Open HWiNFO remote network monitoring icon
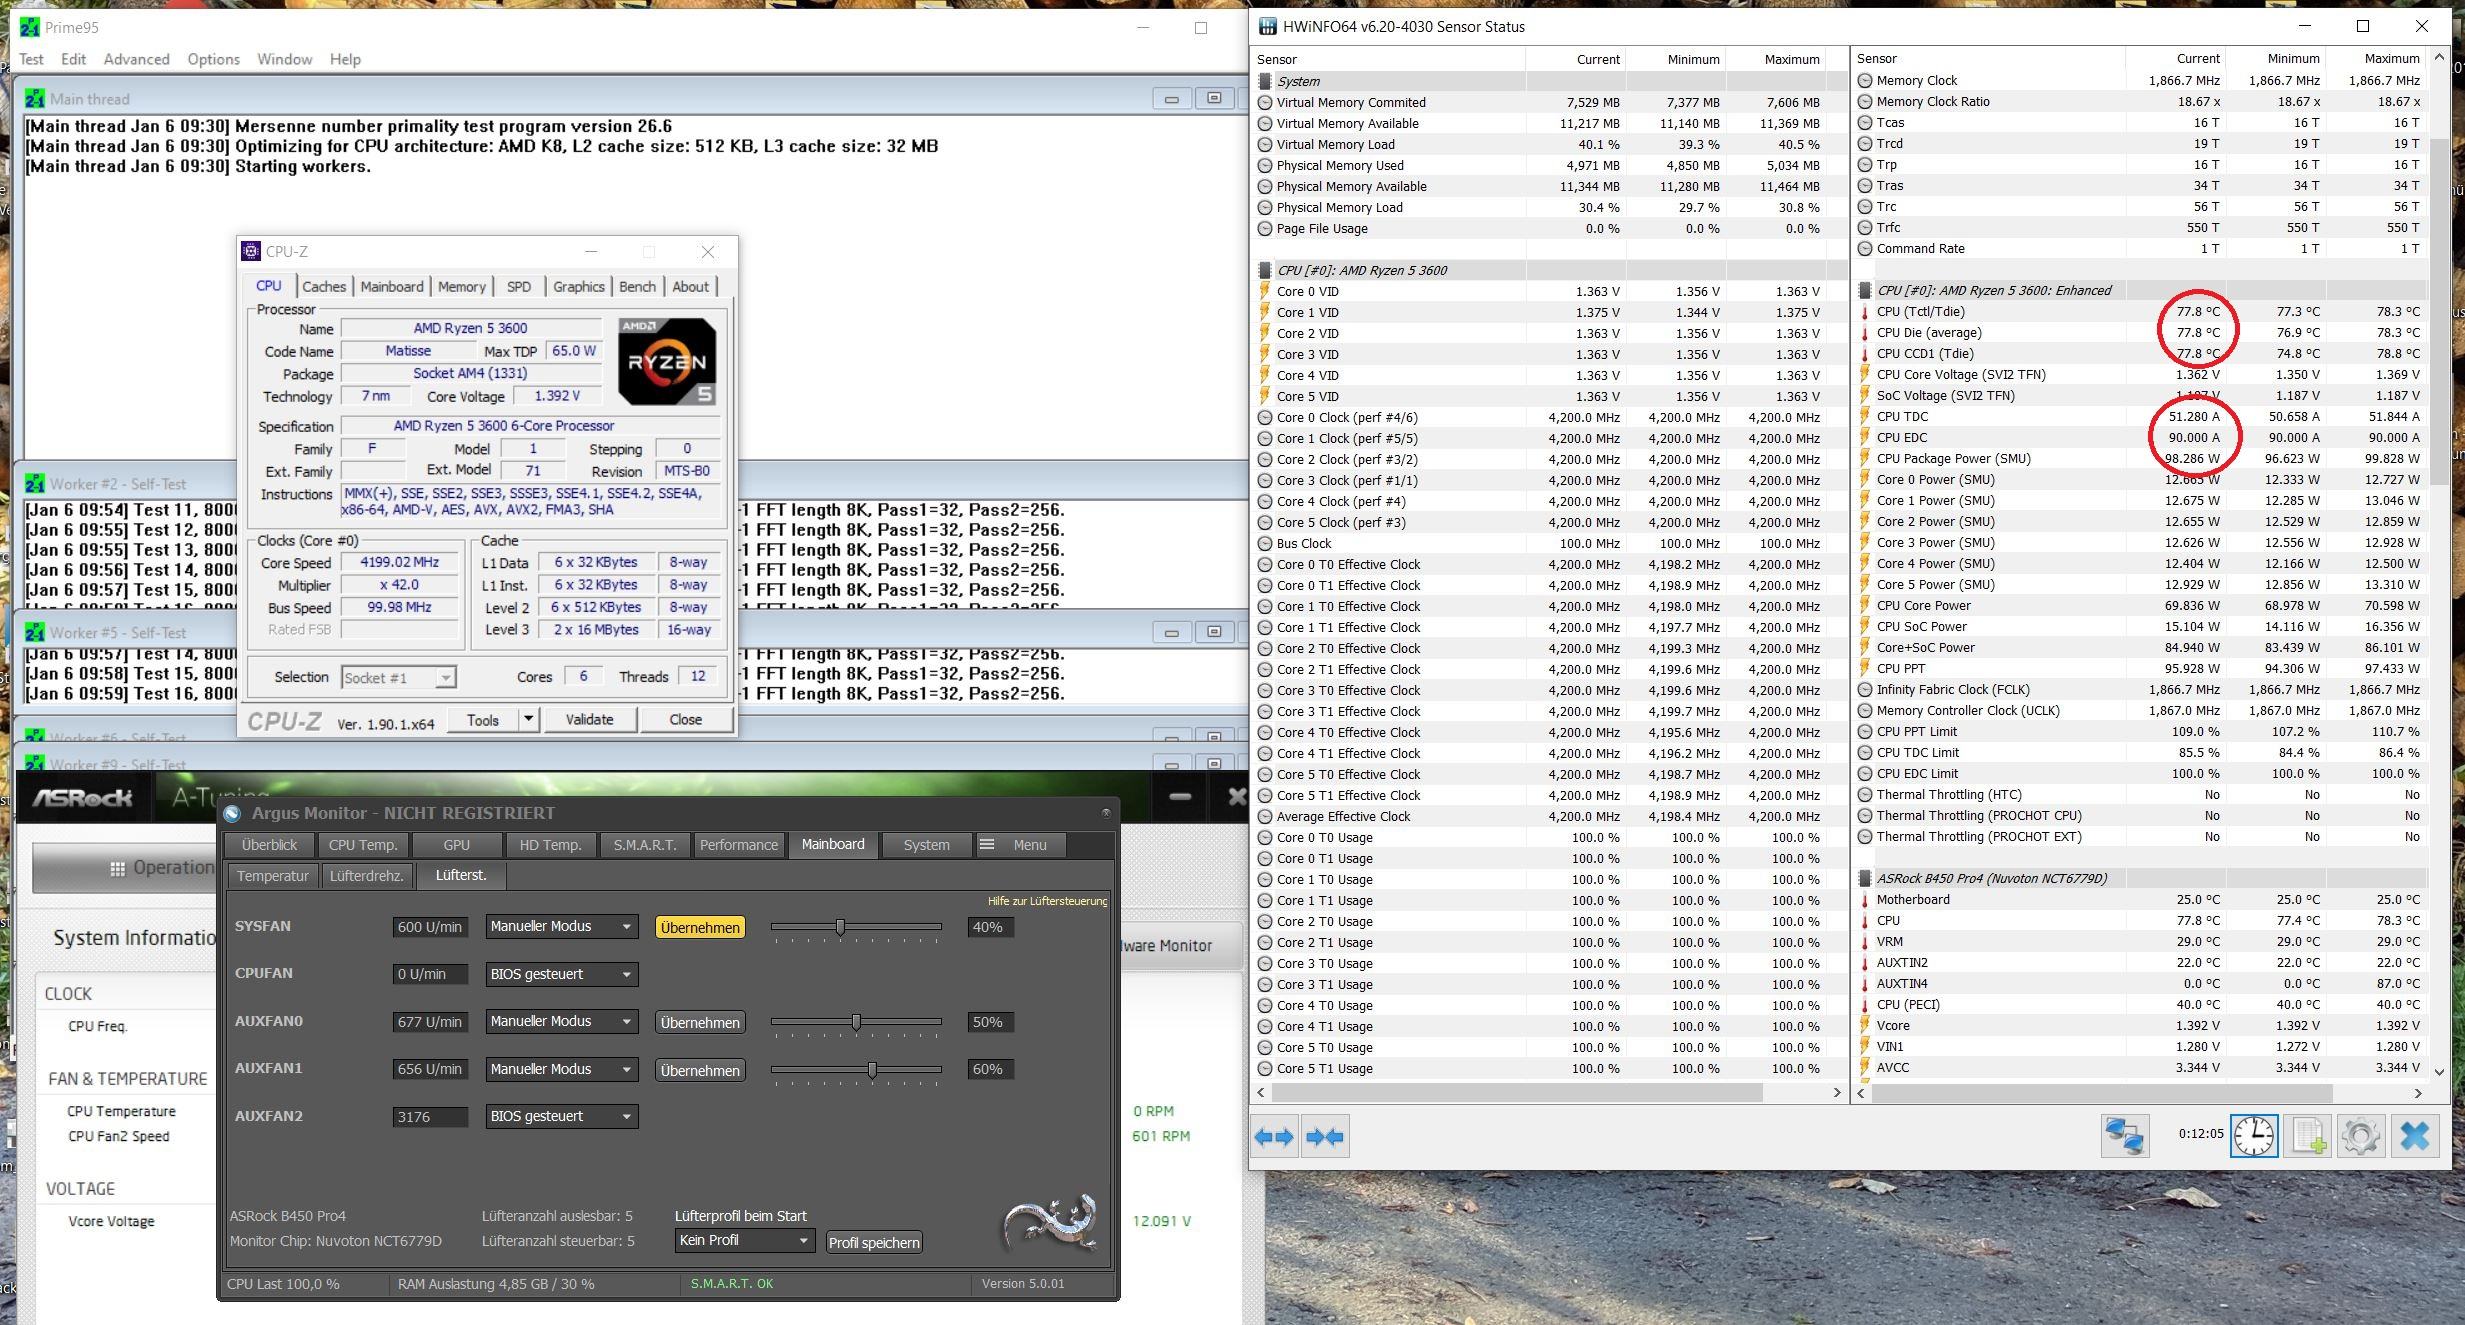The width and height of the screenshot is (2465, 1325). [x=2124, y=1137]
